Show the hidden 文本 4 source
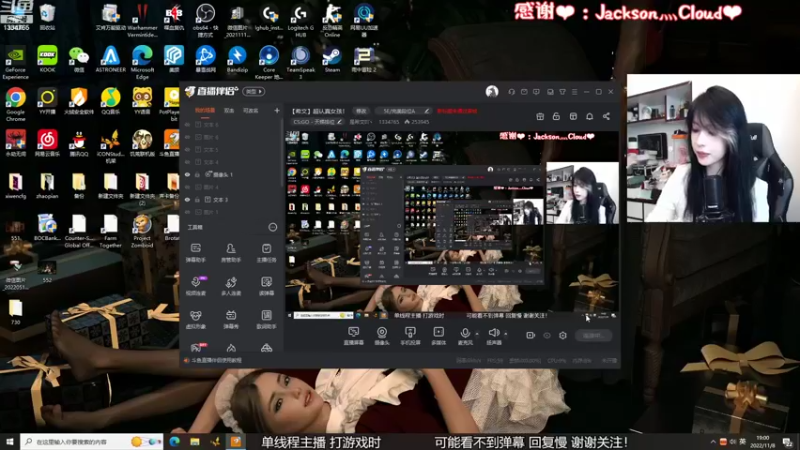 (x=187, y=162)
